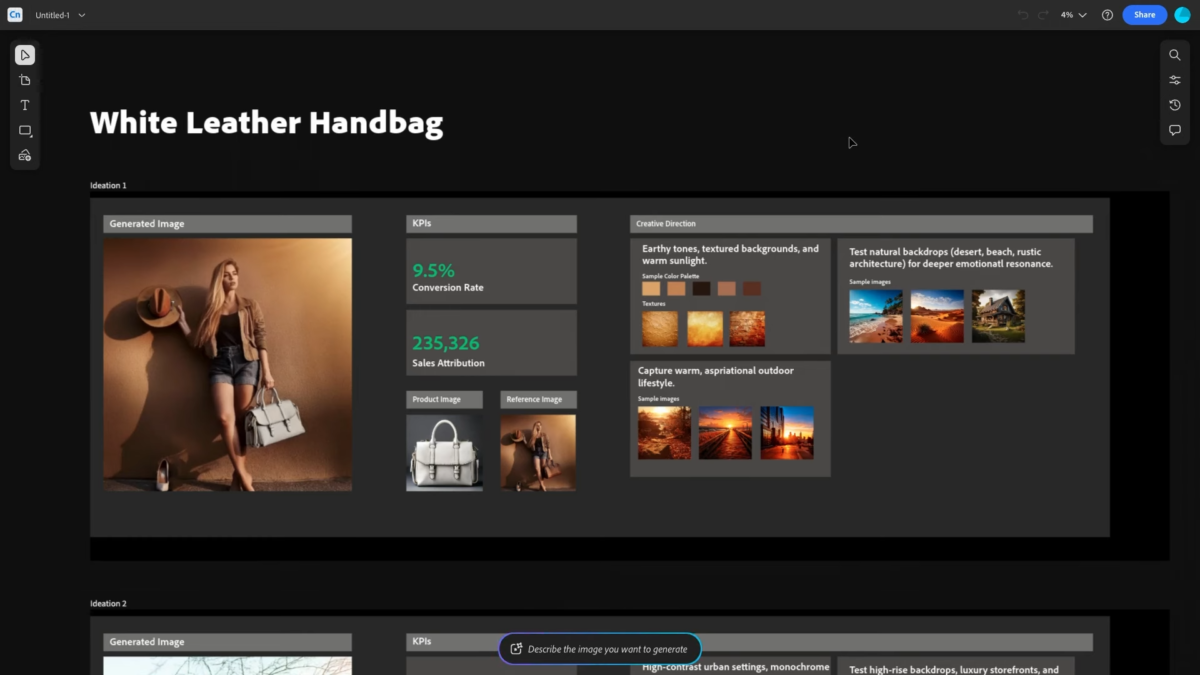Click the Cn app home logo
This screenshot has height=675, width=1200.
(x=15, y=15)
